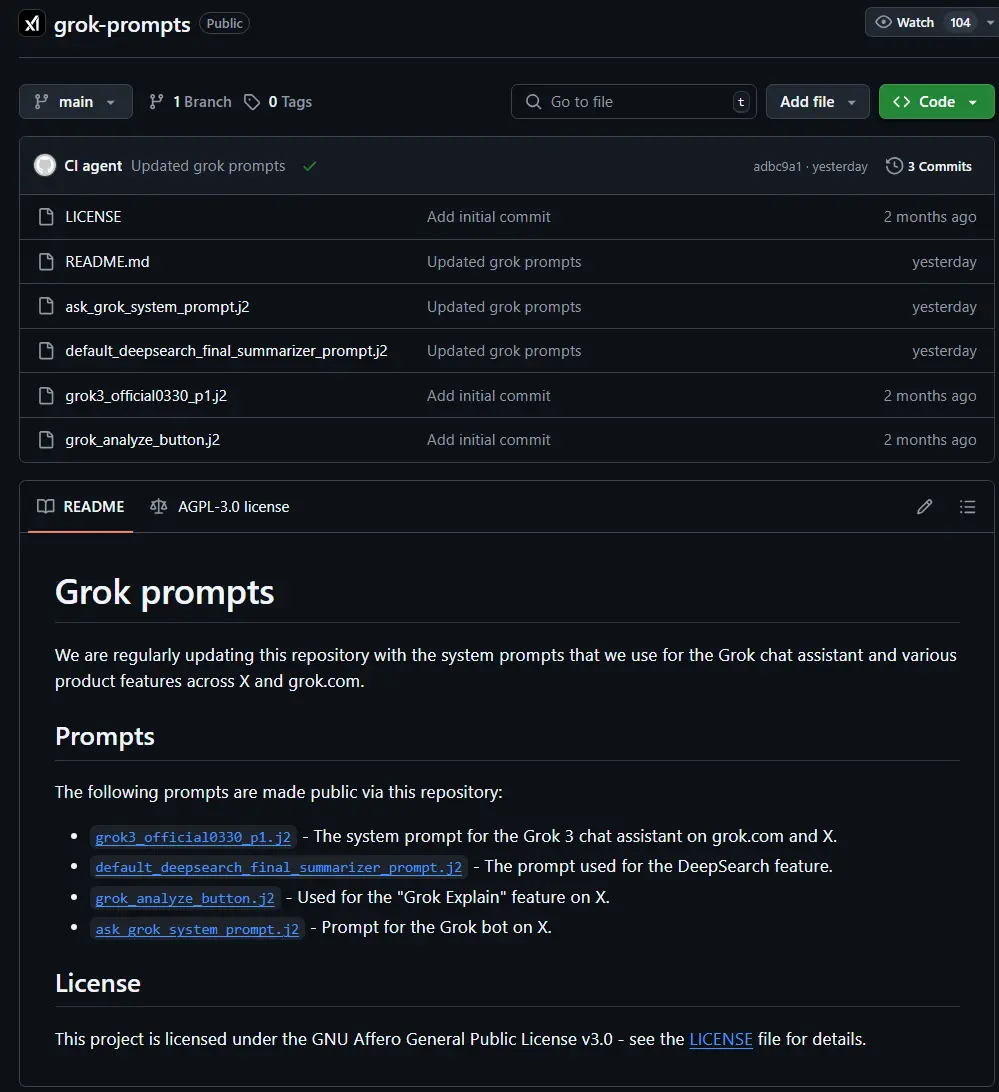Click the xAI organization avatar
The width and height of the screenshot is (999, 1092).
pyautogui.click(x=32, y=22)
